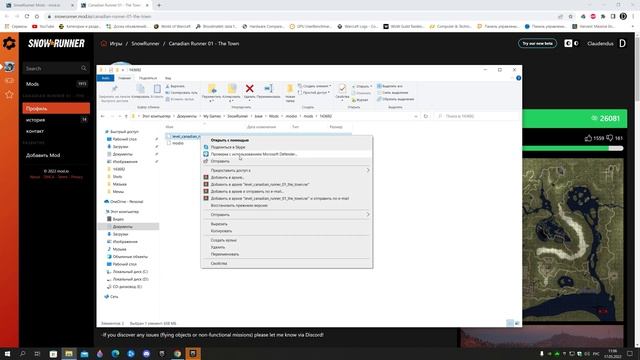The height and width of the screenshot is (360, 640).
Task: Click the refresh icon beside address bar
Action: tap(426, 116)
